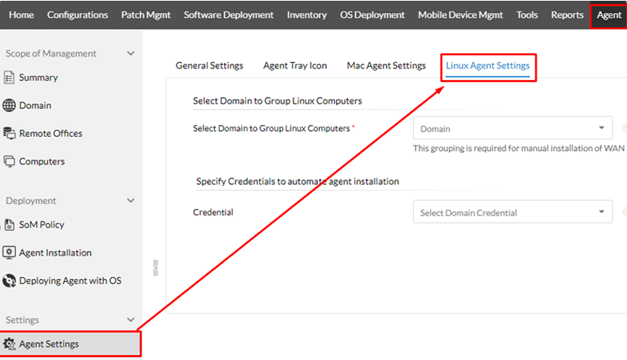Open the Domain dropdown

click(x=513, y=128)
